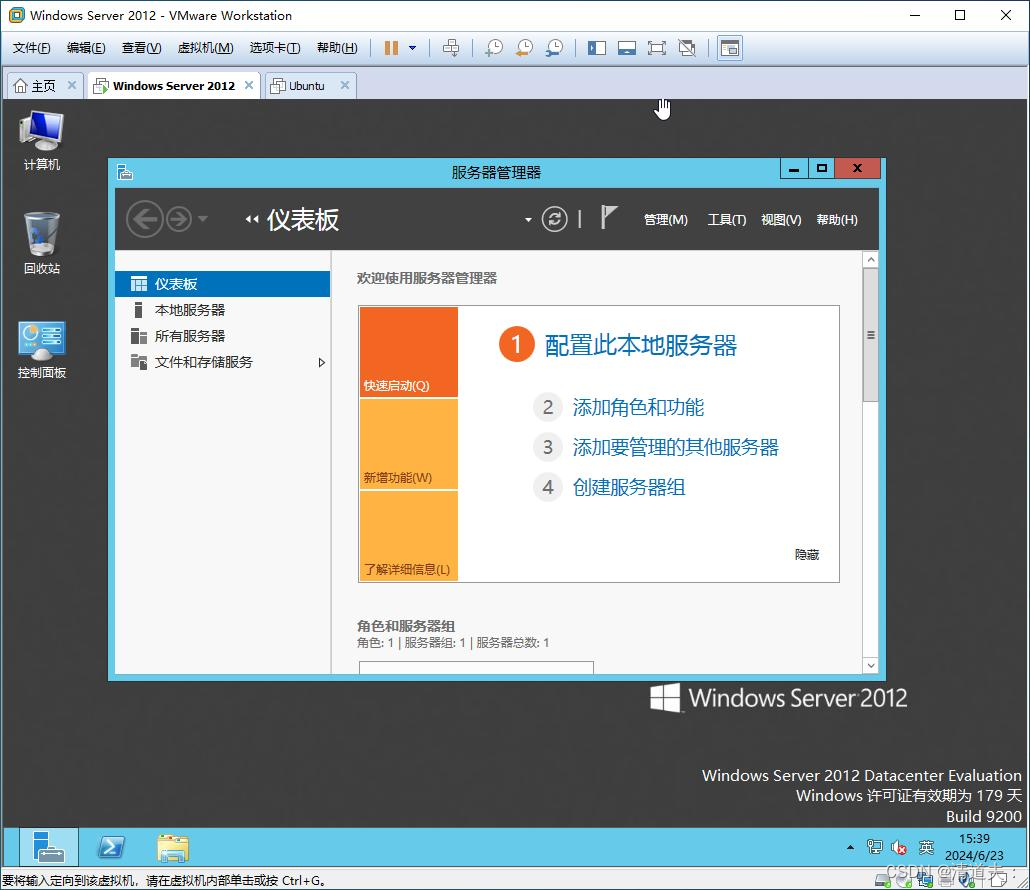Close the 主页 tab

[x=72, y=85]
